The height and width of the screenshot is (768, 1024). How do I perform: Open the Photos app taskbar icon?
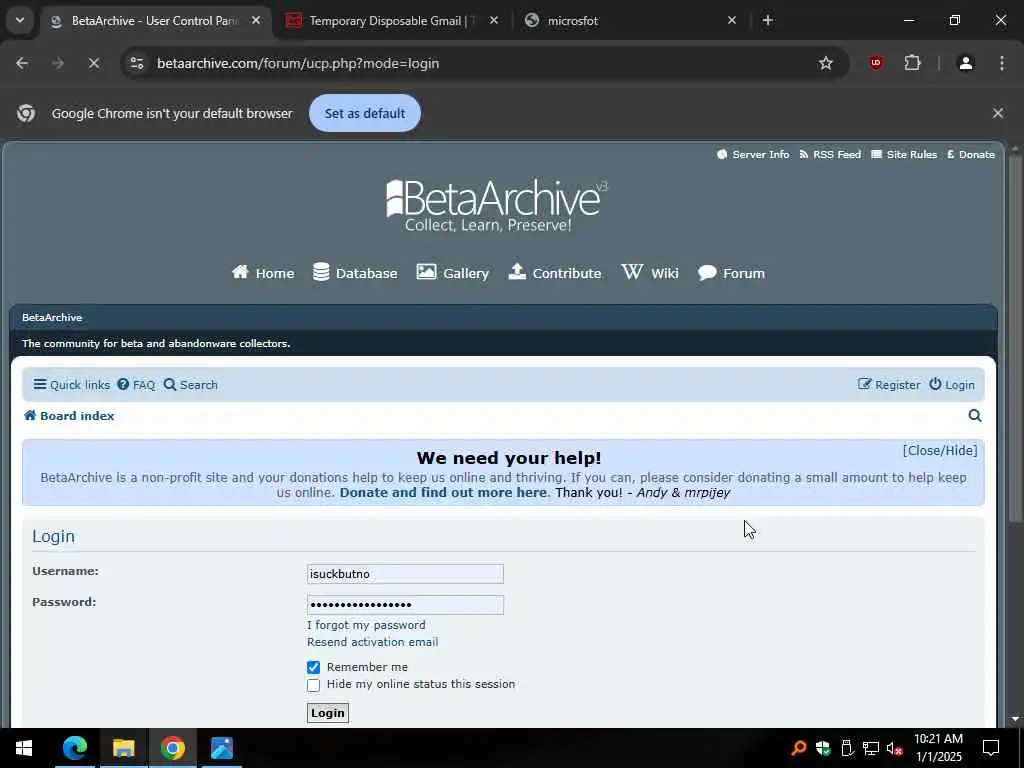(221, 748)
